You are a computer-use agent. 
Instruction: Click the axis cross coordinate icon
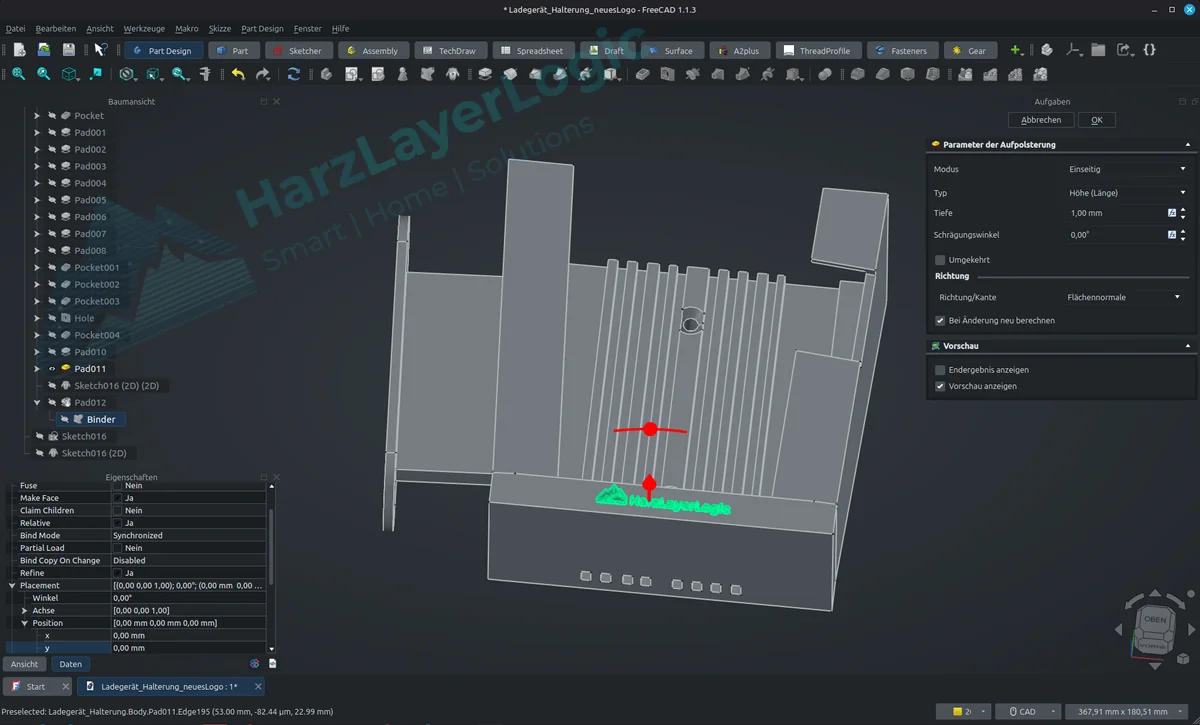pos(1074,50)
